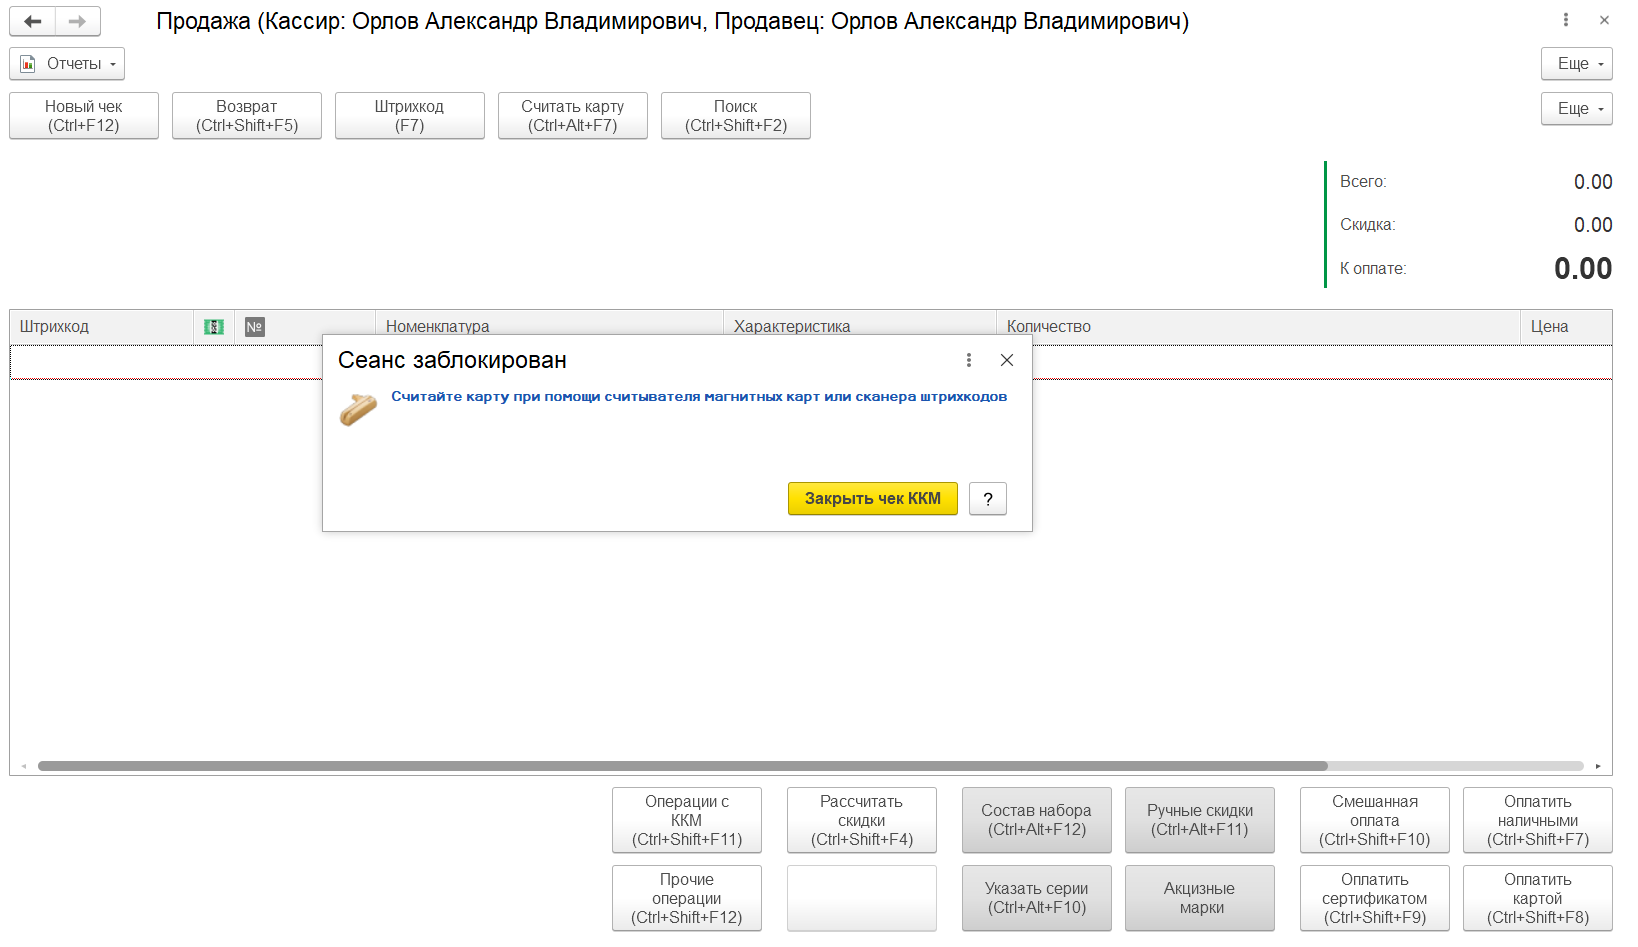This screenshot has width=1638, height=947.
Task: Click the Номенклатура column header
Action: click(x=549, y=326)
